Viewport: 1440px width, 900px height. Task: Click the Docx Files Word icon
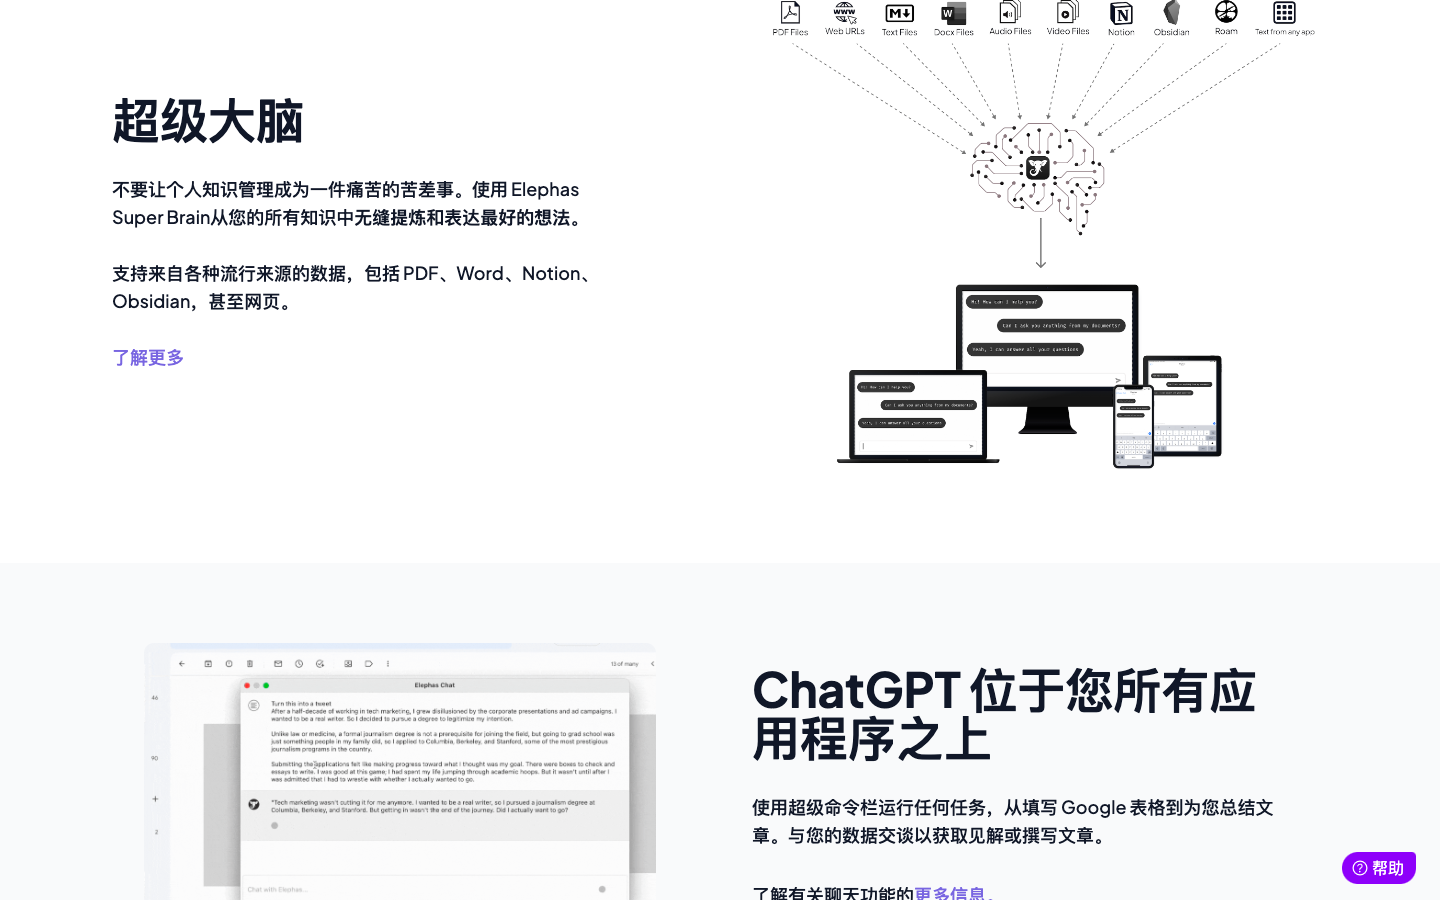[x=953, y=13]
